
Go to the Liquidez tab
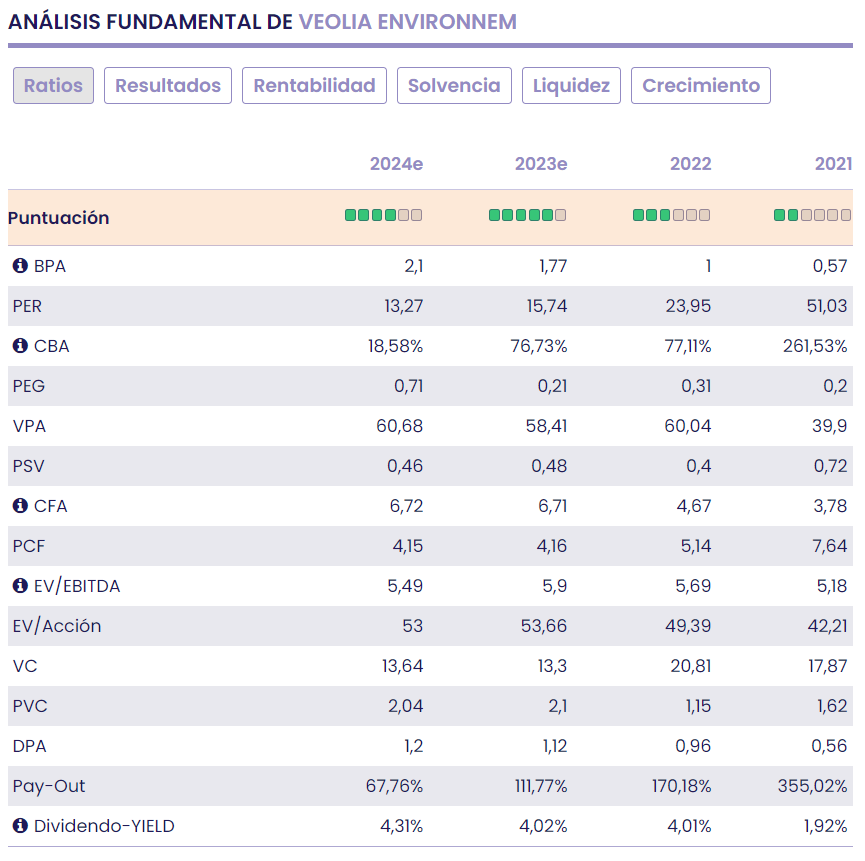(571, 86)
